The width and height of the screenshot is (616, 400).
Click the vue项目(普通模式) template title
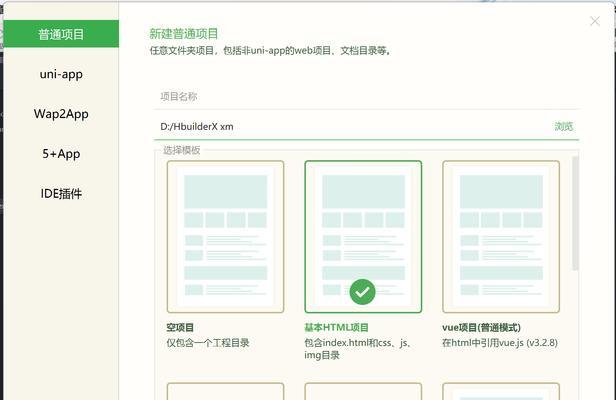[x=481, y=328]
